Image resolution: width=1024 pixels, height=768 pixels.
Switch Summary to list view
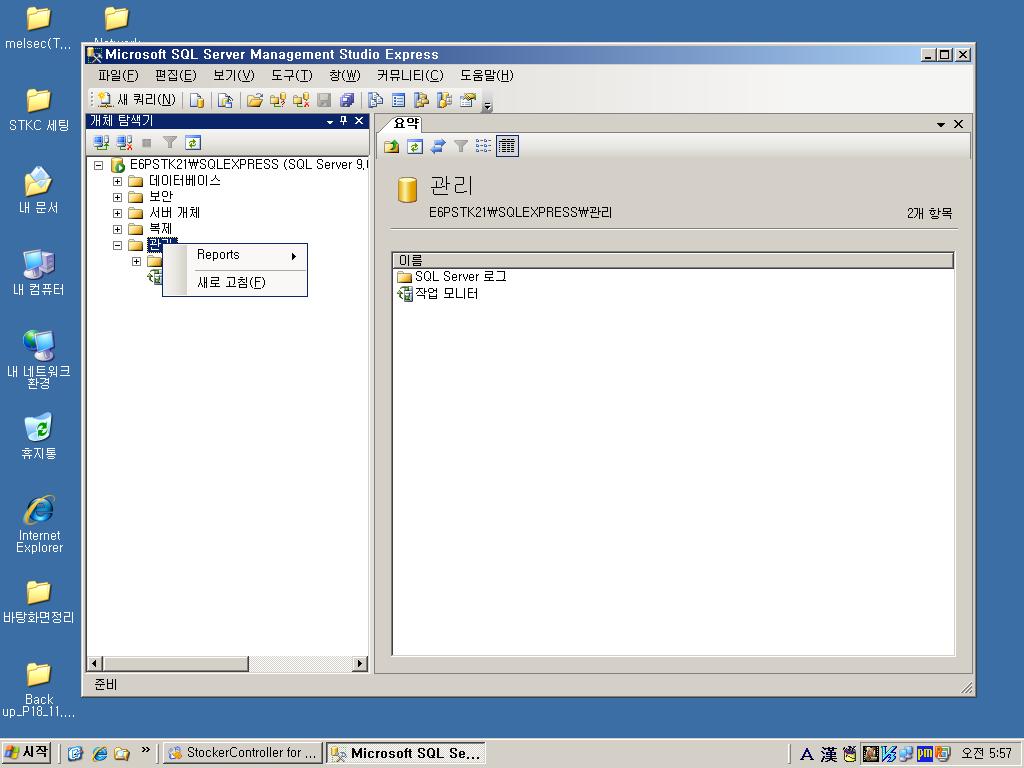(483, 146)
